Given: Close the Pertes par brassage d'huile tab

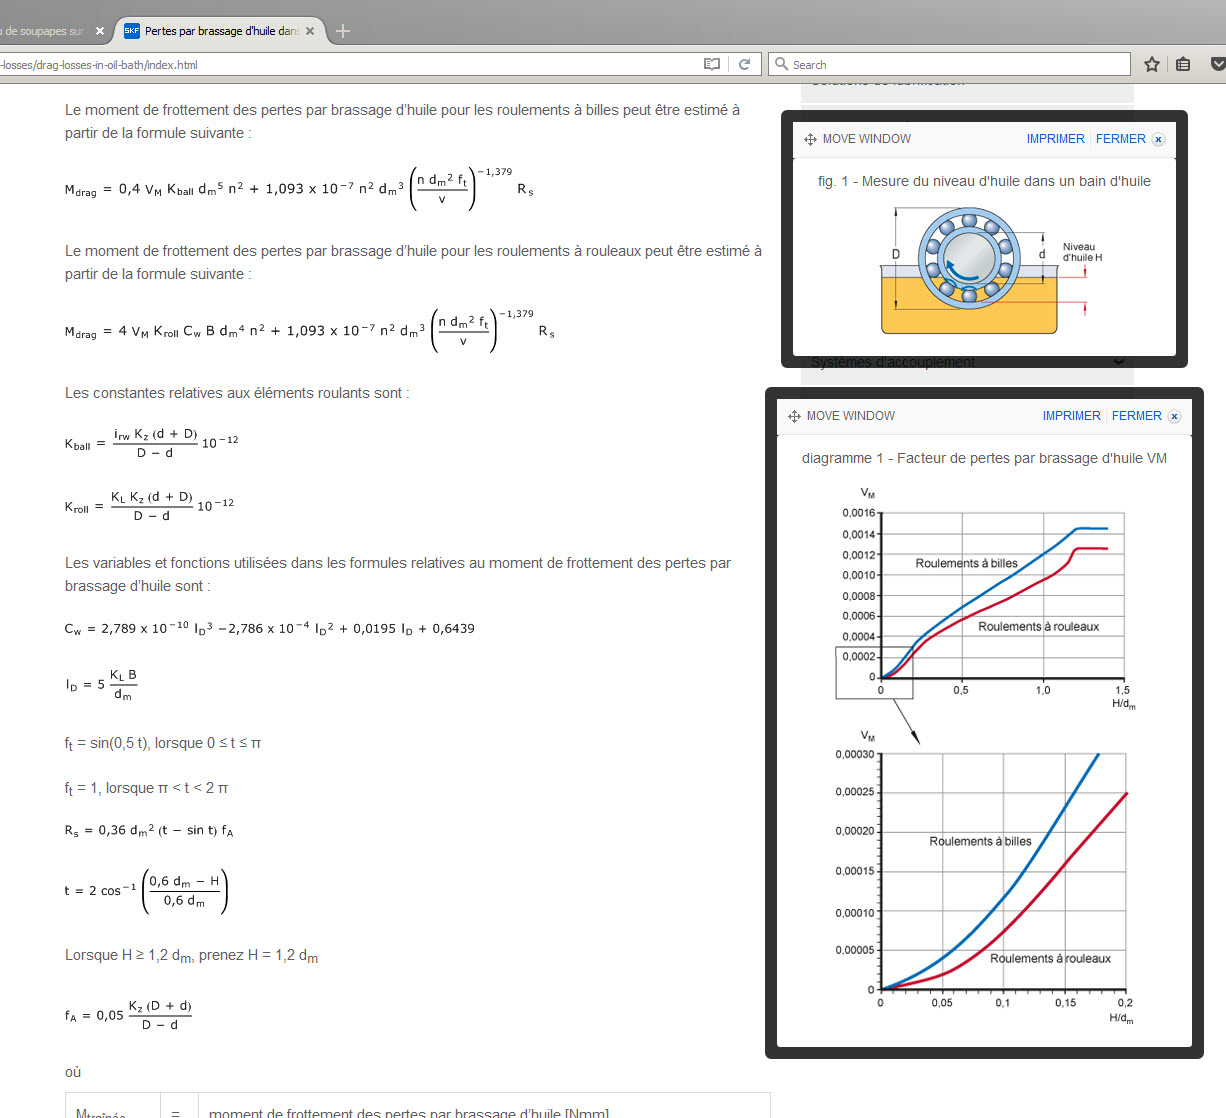Looking at the screenshot, I should pos(310,31).
